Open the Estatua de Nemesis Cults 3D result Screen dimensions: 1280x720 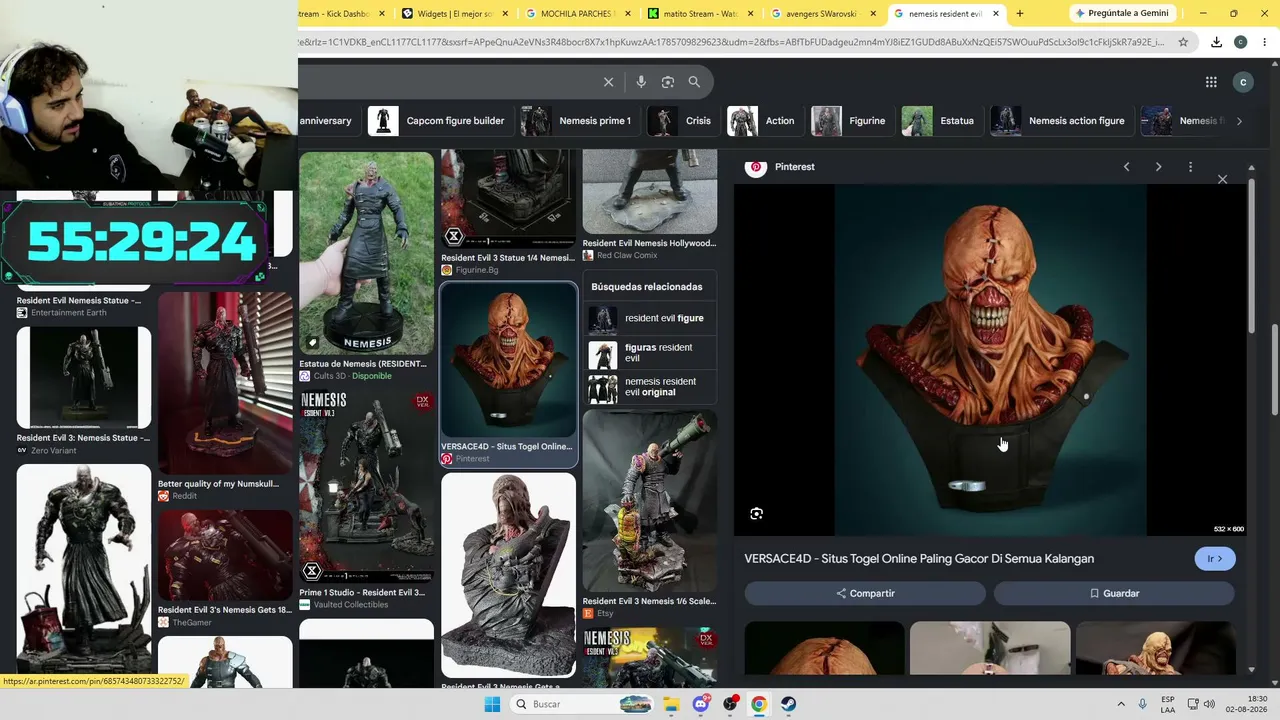point(366,267)
